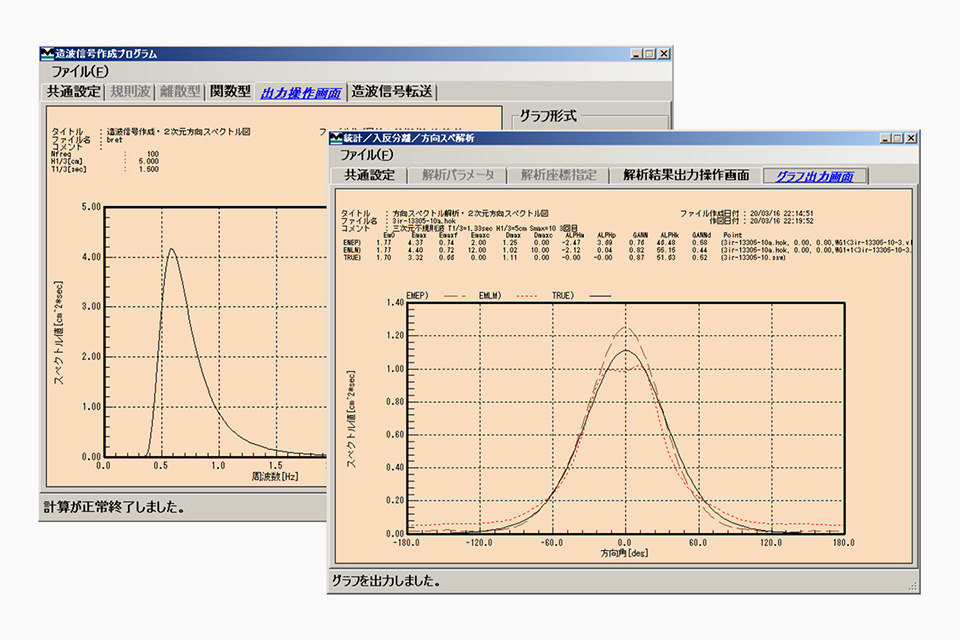
Task: Click status text グラフを出力しました。
Action: pyautogui.click(x=386, y=581)
